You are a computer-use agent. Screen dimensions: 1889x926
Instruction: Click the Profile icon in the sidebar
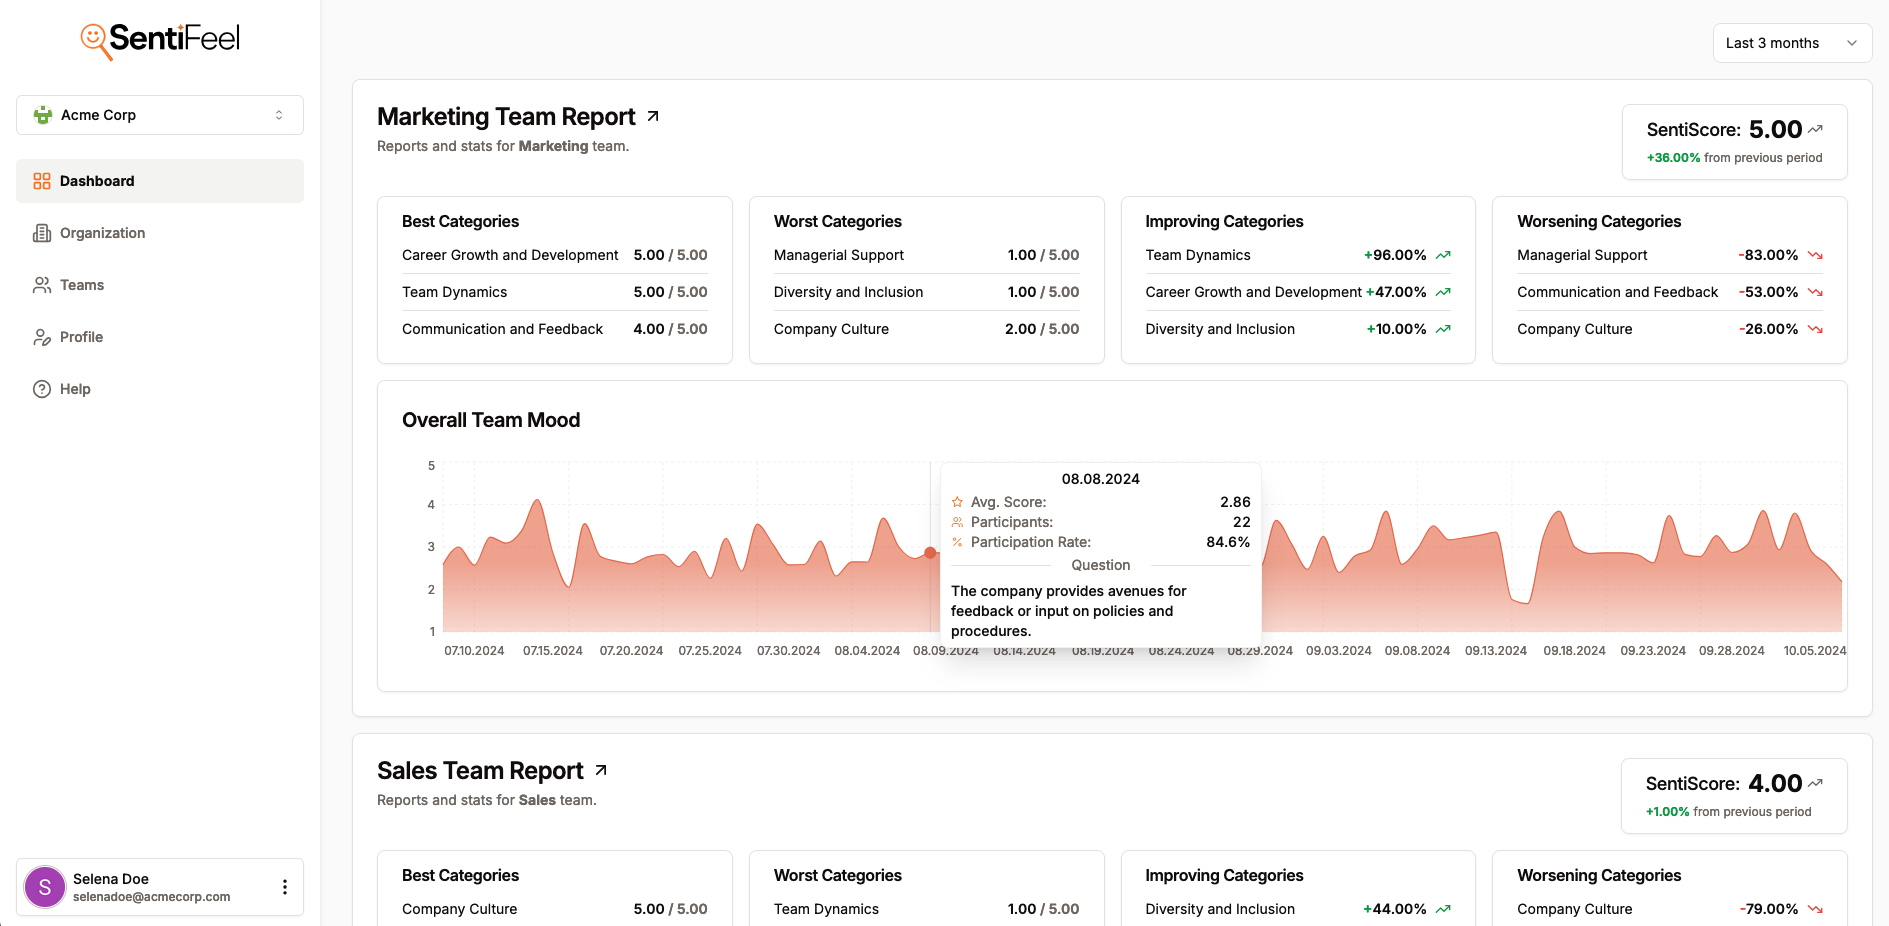click(41, 337)
